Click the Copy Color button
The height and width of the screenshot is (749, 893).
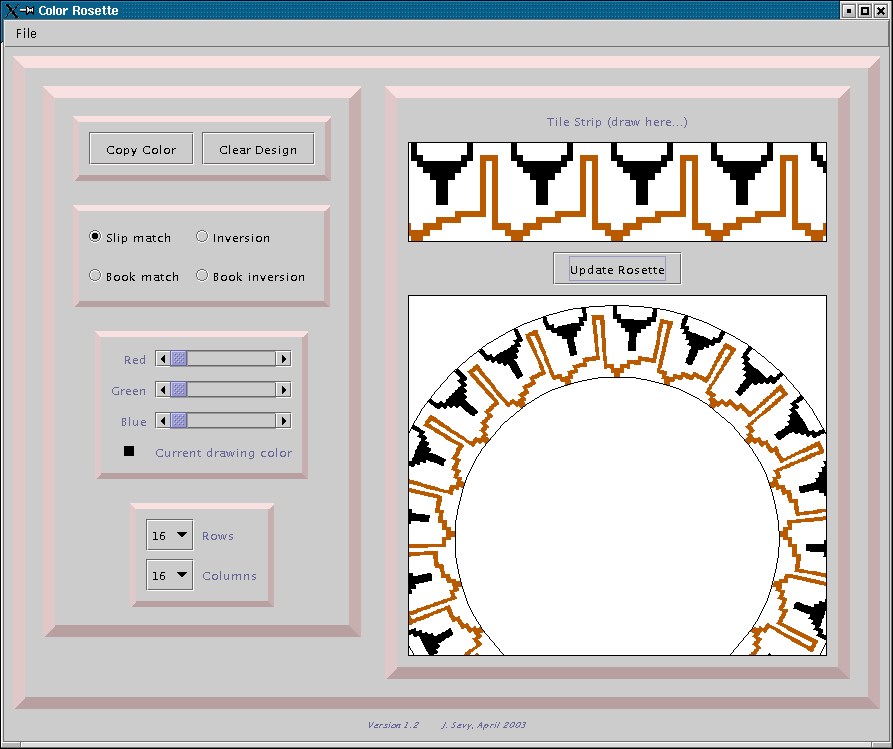pos(141,149)
